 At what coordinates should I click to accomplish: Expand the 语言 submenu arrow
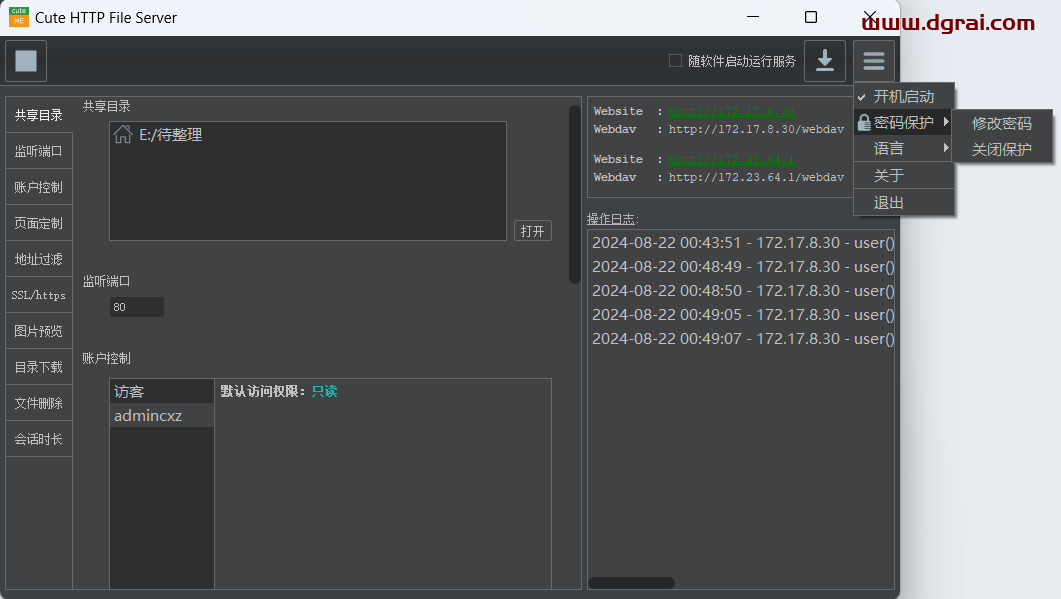pyautogui.click(x=946, y=148)
